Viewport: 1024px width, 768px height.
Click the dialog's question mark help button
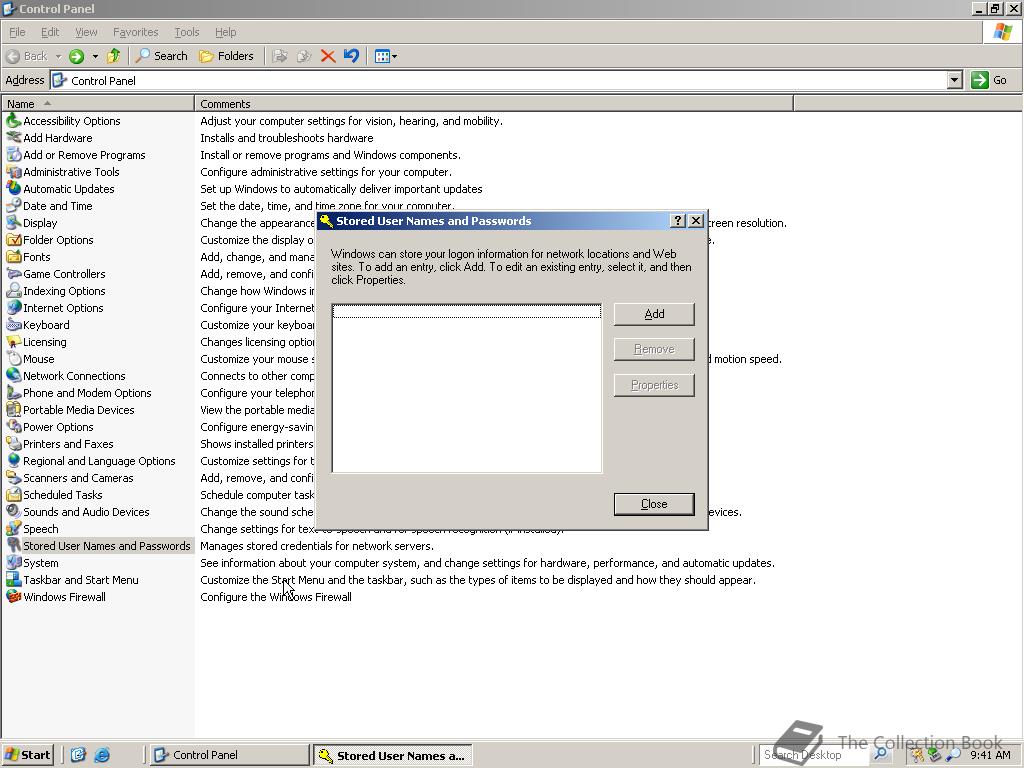click(x=678, y=221)
